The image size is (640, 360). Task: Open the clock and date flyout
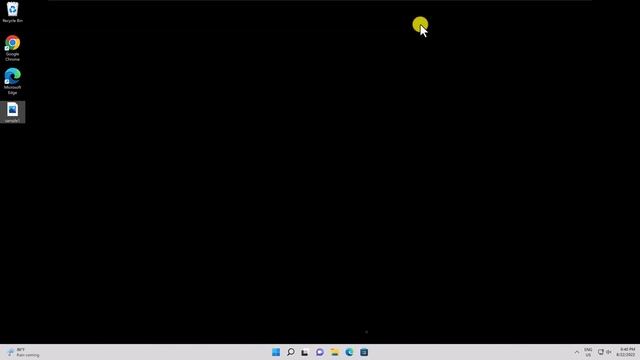(x=627, y=352)
